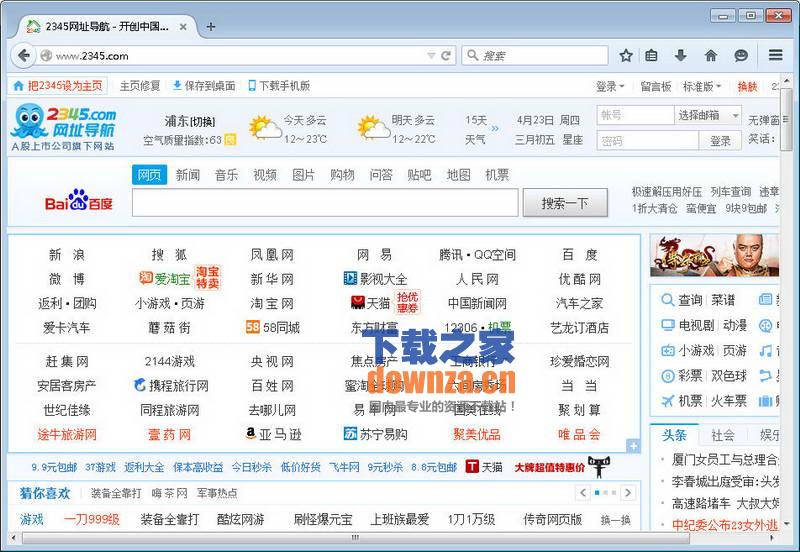The width and height of the screenshot is (800, 552).
Task: Expand 15天天气 forecast arrow
Action: [494, 128]
